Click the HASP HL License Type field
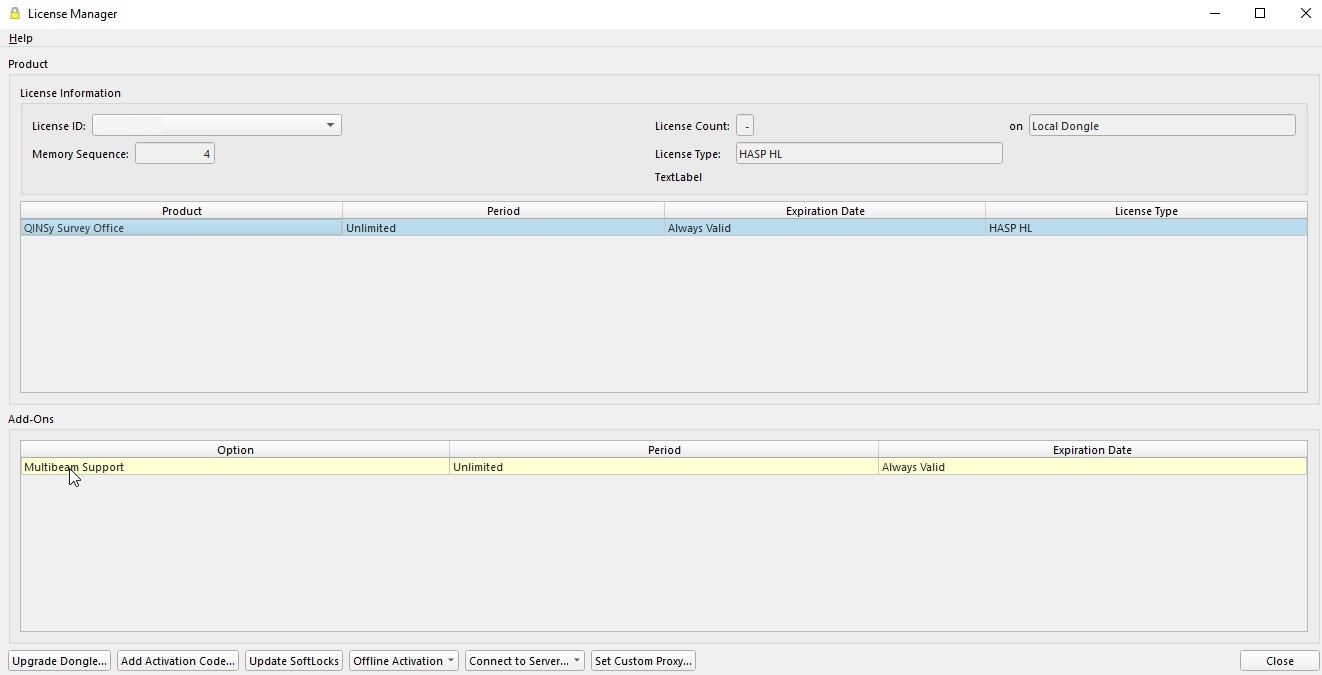The image size is (1322, 675). coord(868,154)
